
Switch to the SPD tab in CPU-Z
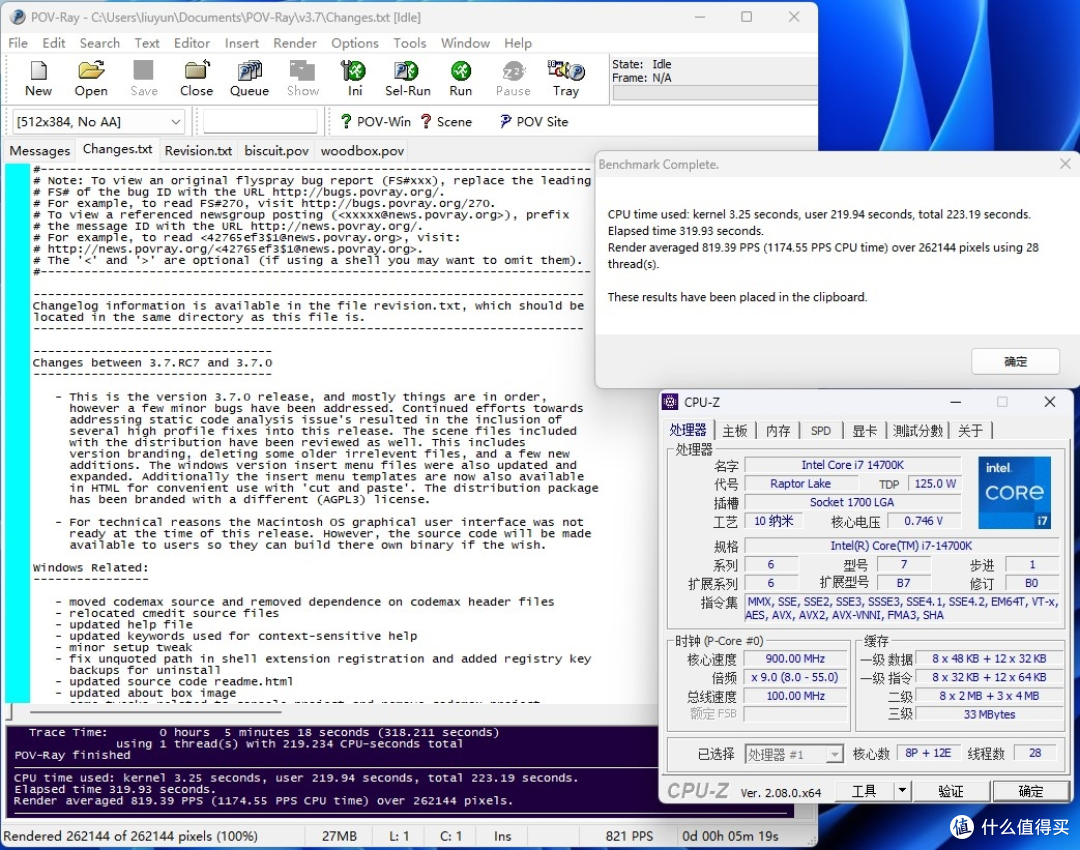[x=820, y=431]
